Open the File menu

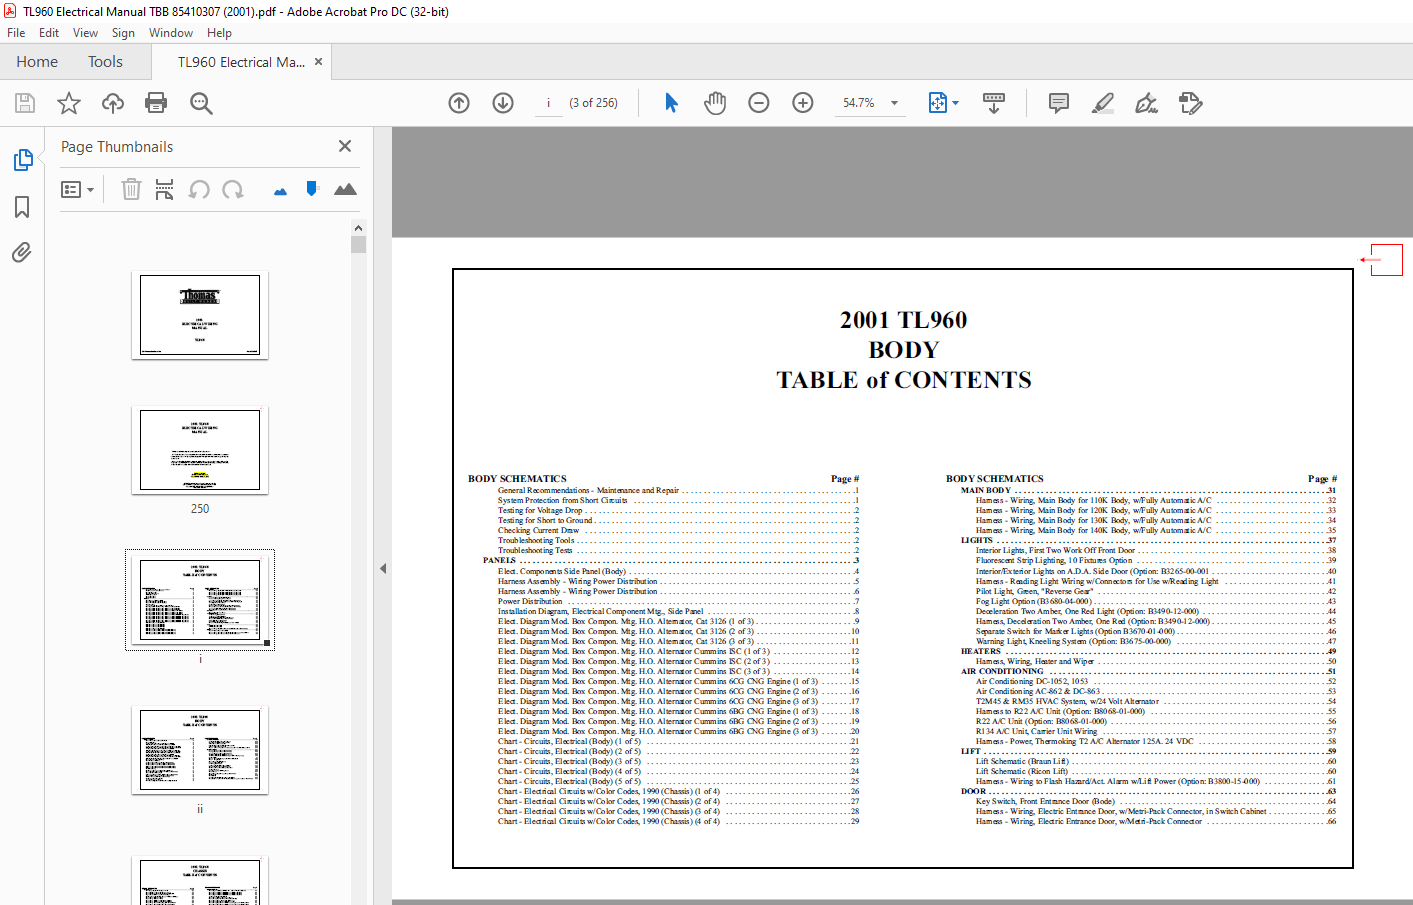point(16,33)
